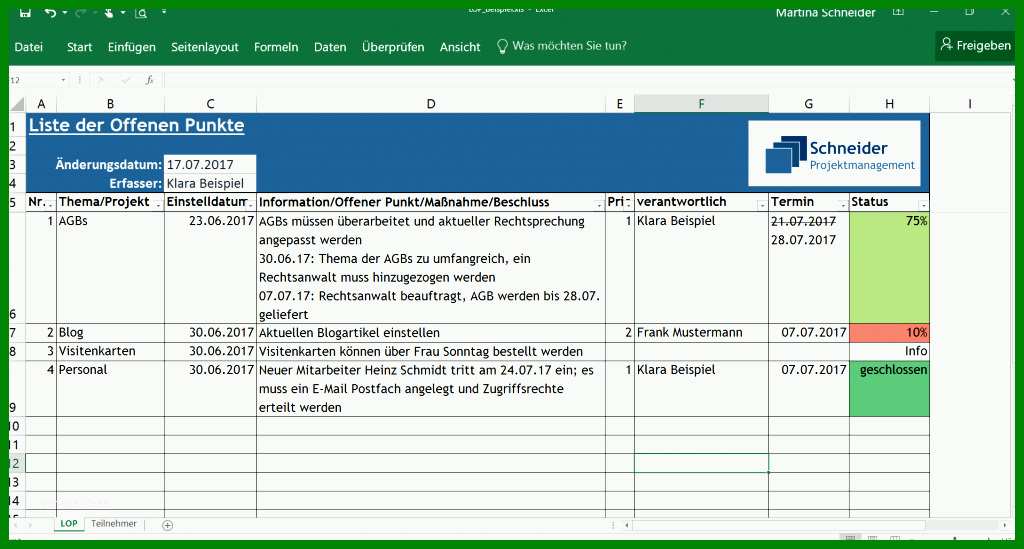This screenshot has height=549, width=1024.
Task: Open ribbon display options icon
Action: pyautogui.click(x=899, y=12)
